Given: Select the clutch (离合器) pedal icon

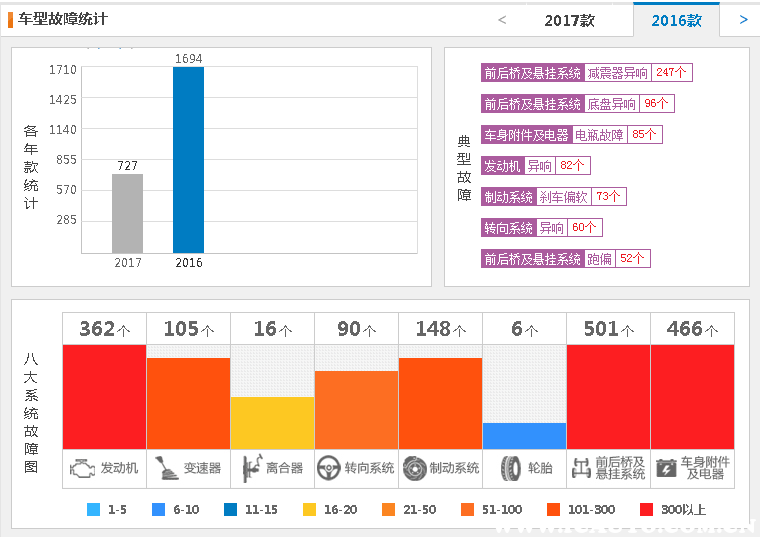Looking at the screenshot, I should click(x=250, y=468).
